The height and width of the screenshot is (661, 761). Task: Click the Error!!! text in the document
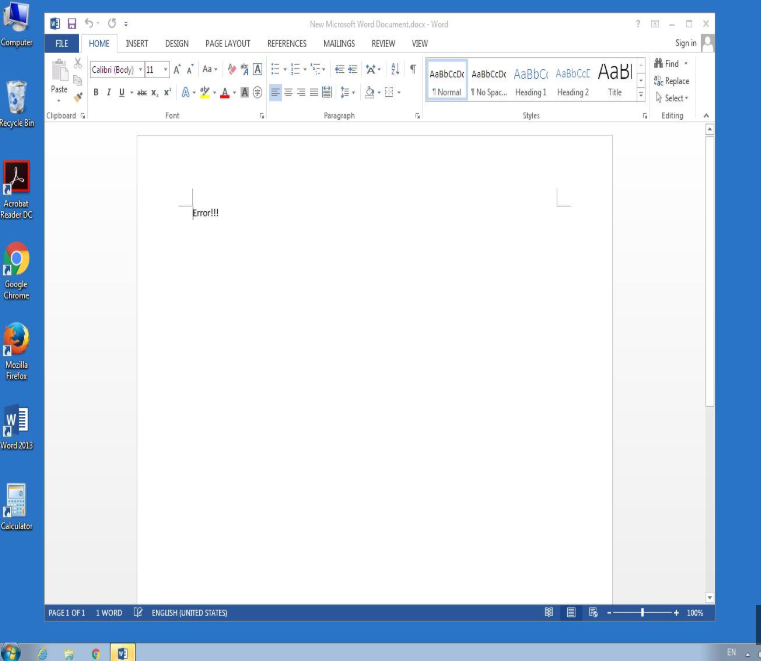click(205, 213)
